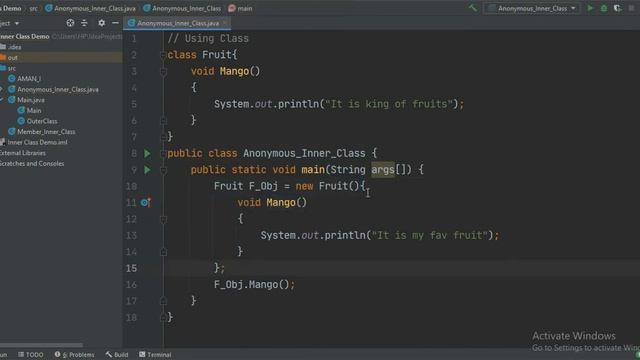Select OuterClass in the project tree

click(x=42, y=121)
